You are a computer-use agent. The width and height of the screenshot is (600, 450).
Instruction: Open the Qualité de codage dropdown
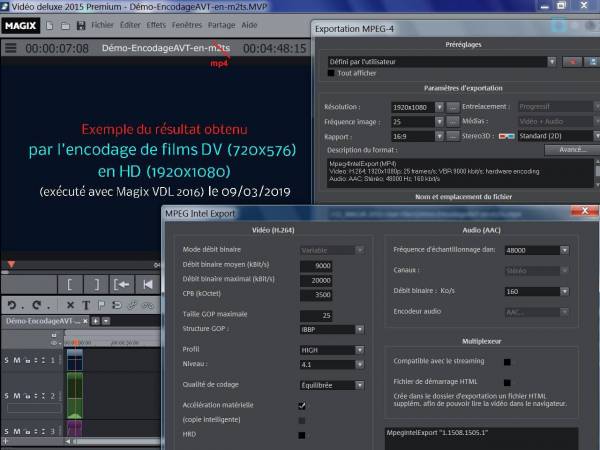coord(359,385)
